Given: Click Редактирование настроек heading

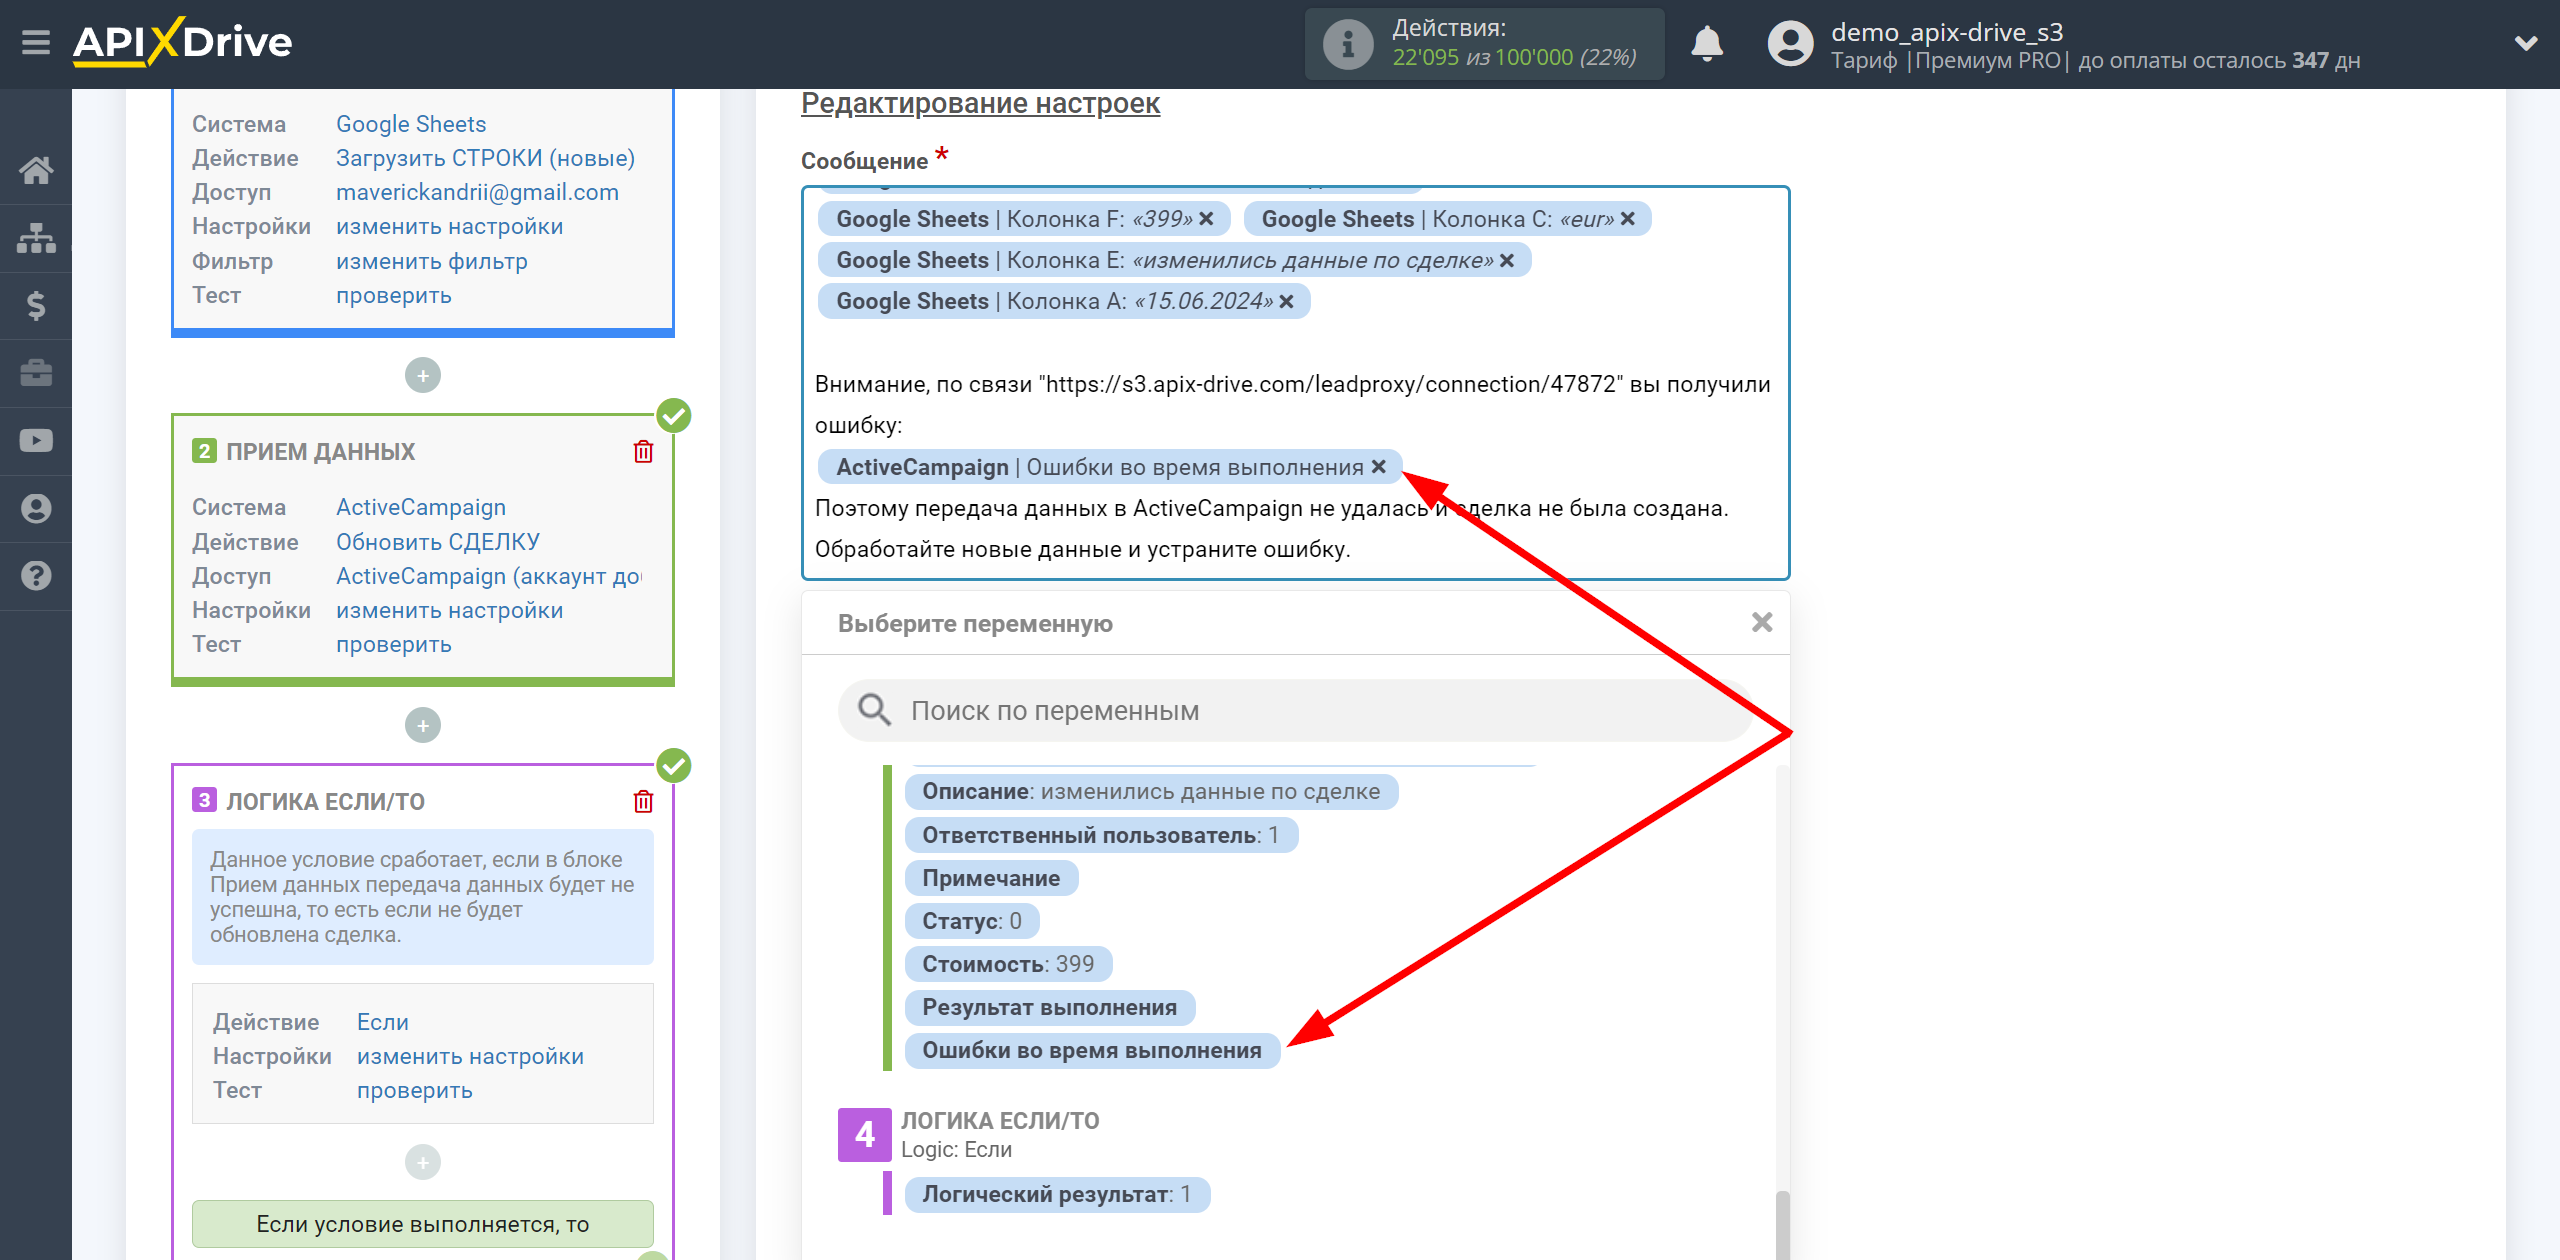Looking at the screenshot, I should tap(980, 103).
